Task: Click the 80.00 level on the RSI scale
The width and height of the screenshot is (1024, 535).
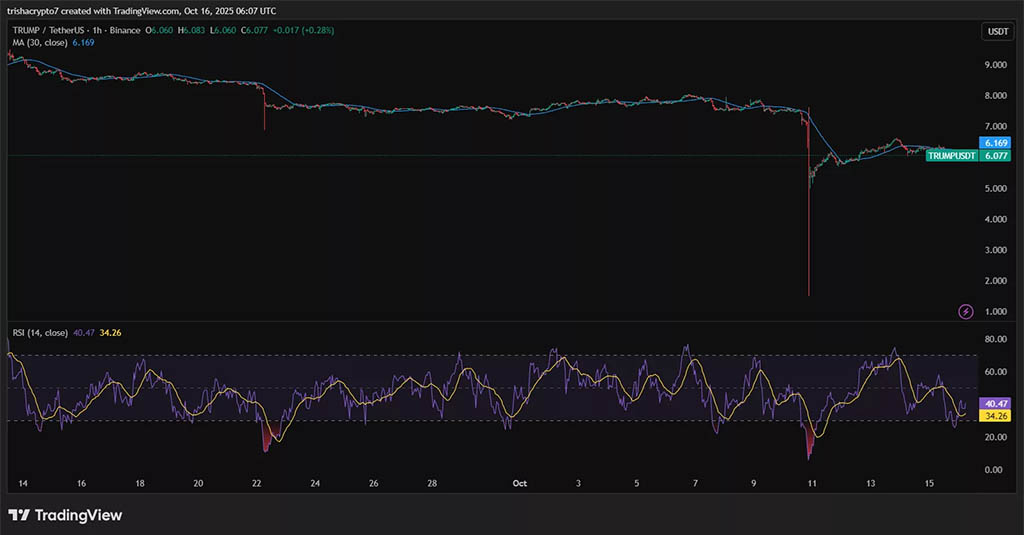Action: pyautogui.click(x=995, y=339)
